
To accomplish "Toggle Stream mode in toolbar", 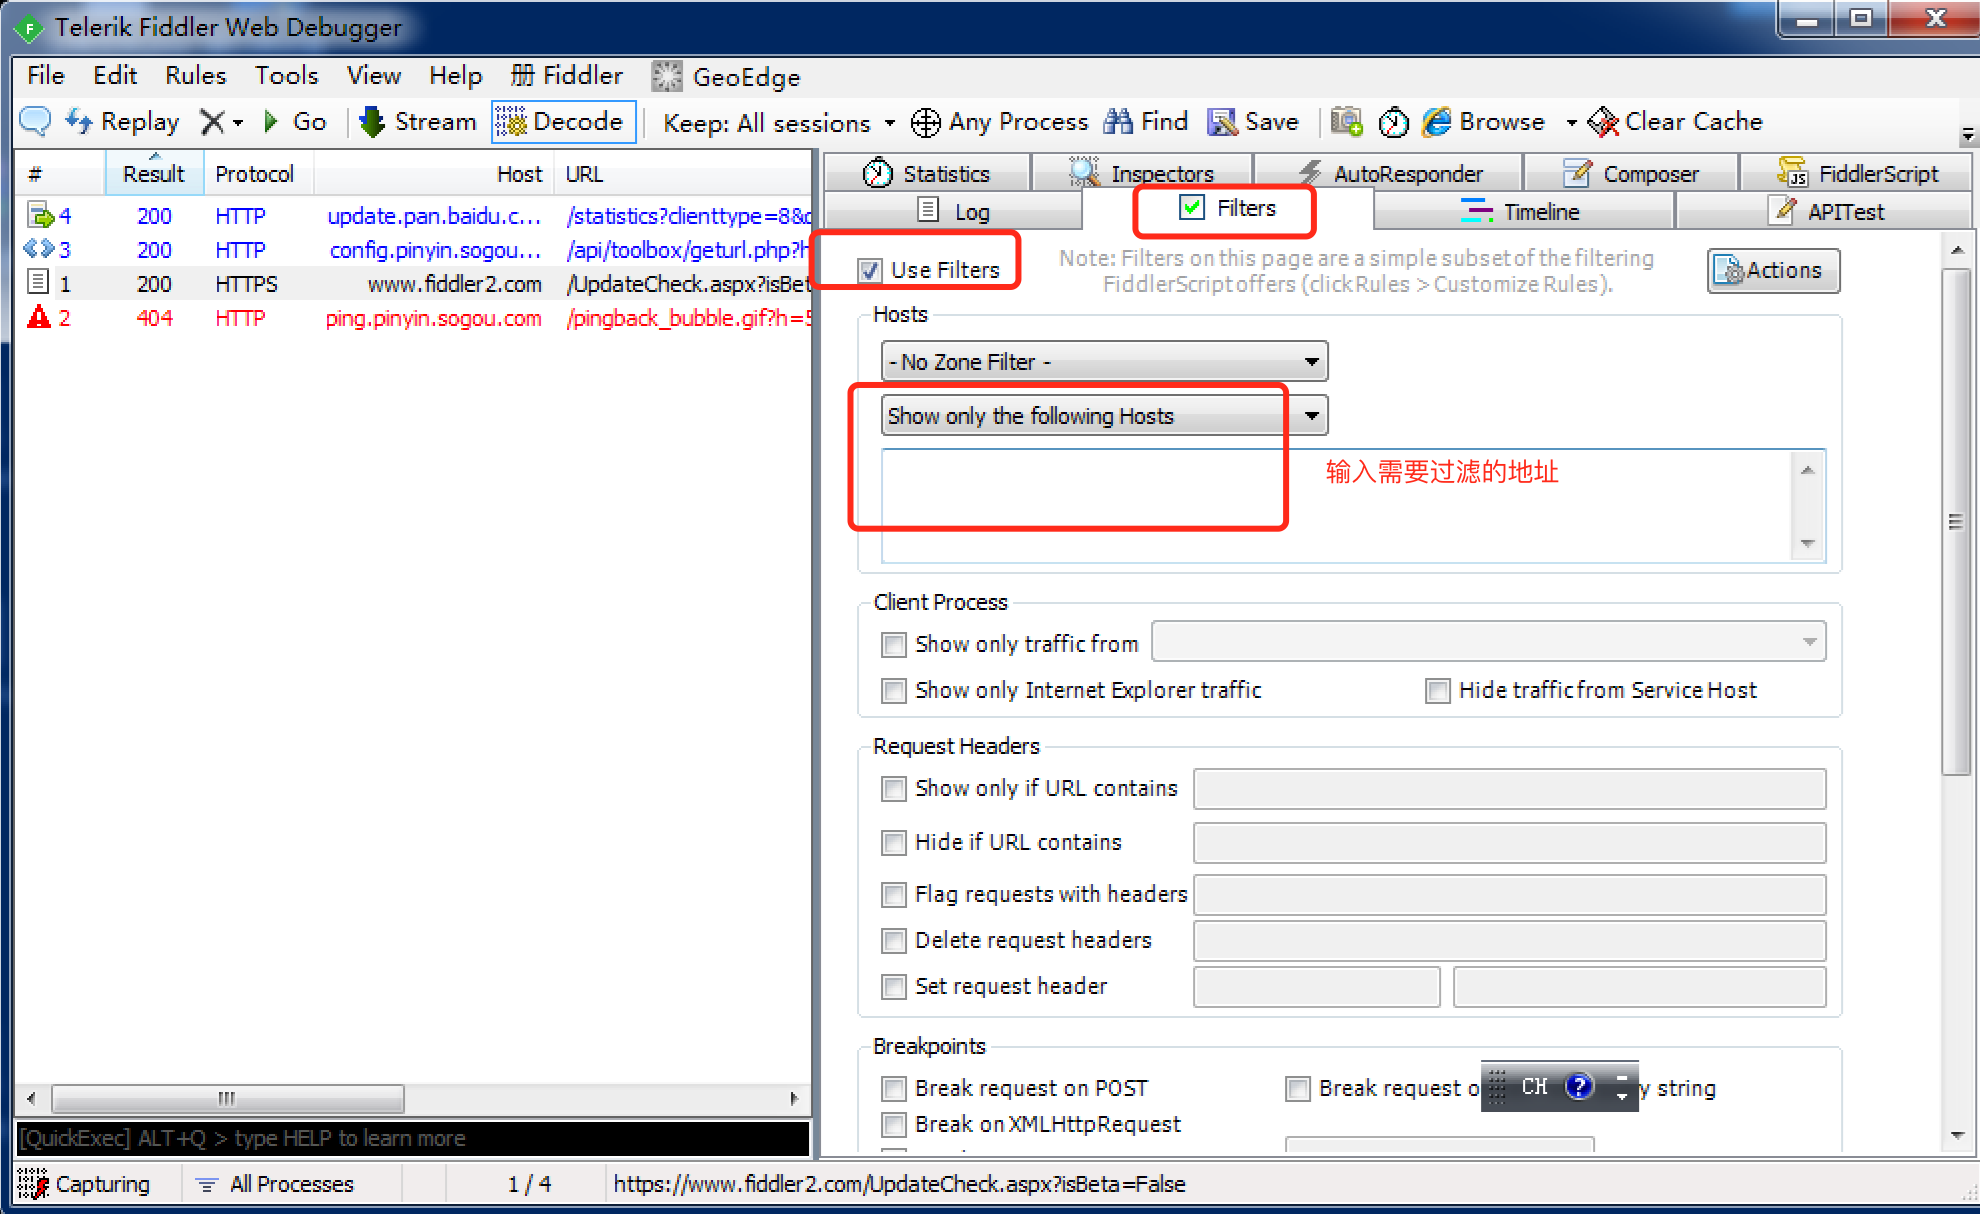I will pyautogui.click(x=417, y=122).
